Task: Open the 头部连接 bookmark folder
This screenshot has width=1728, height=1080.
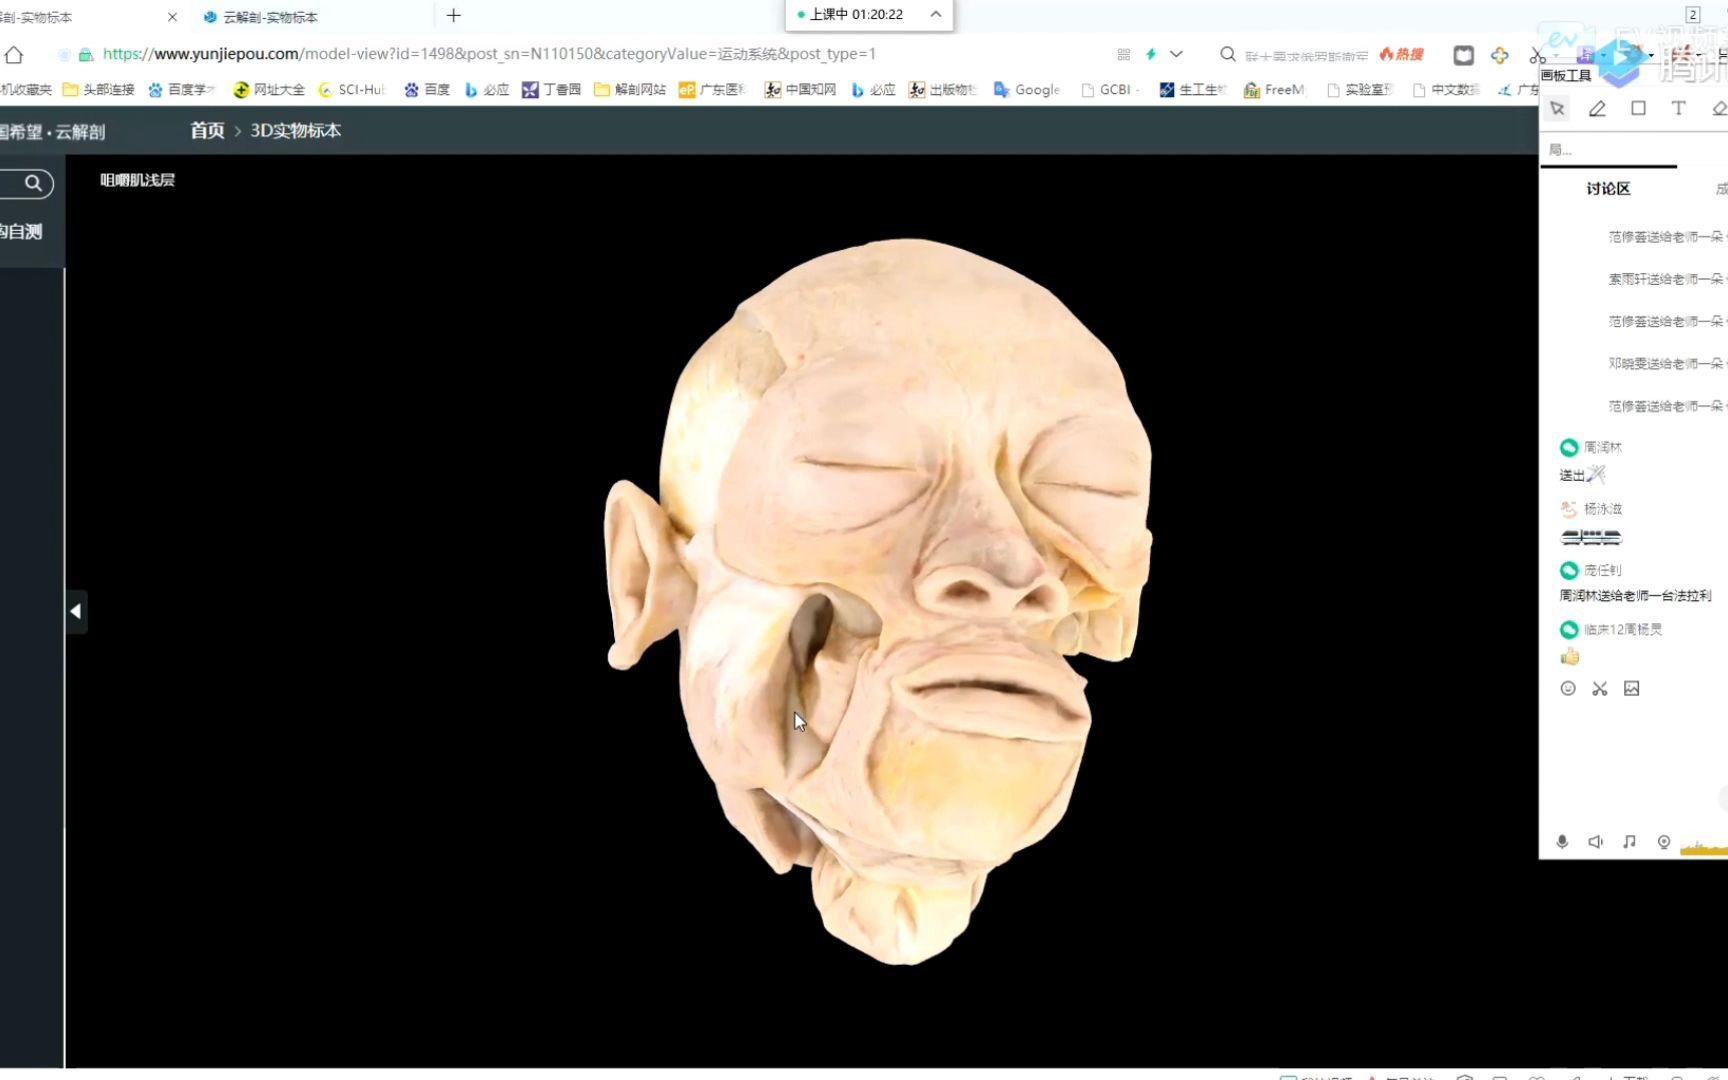Action: point(98,89)
